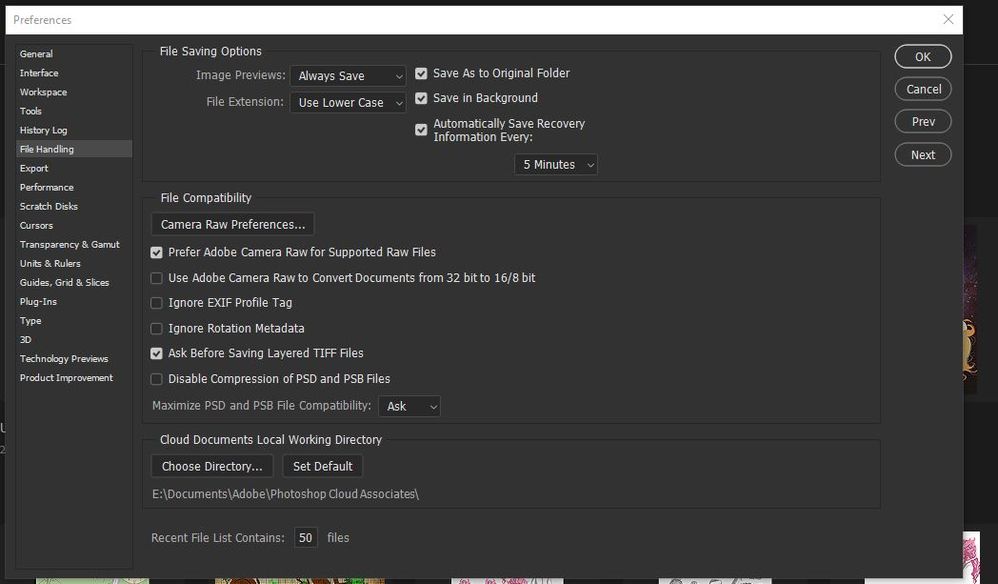Open the File Extension dropdown
Image resolution: width=998 pixels, height=584 pixels.
348,102
